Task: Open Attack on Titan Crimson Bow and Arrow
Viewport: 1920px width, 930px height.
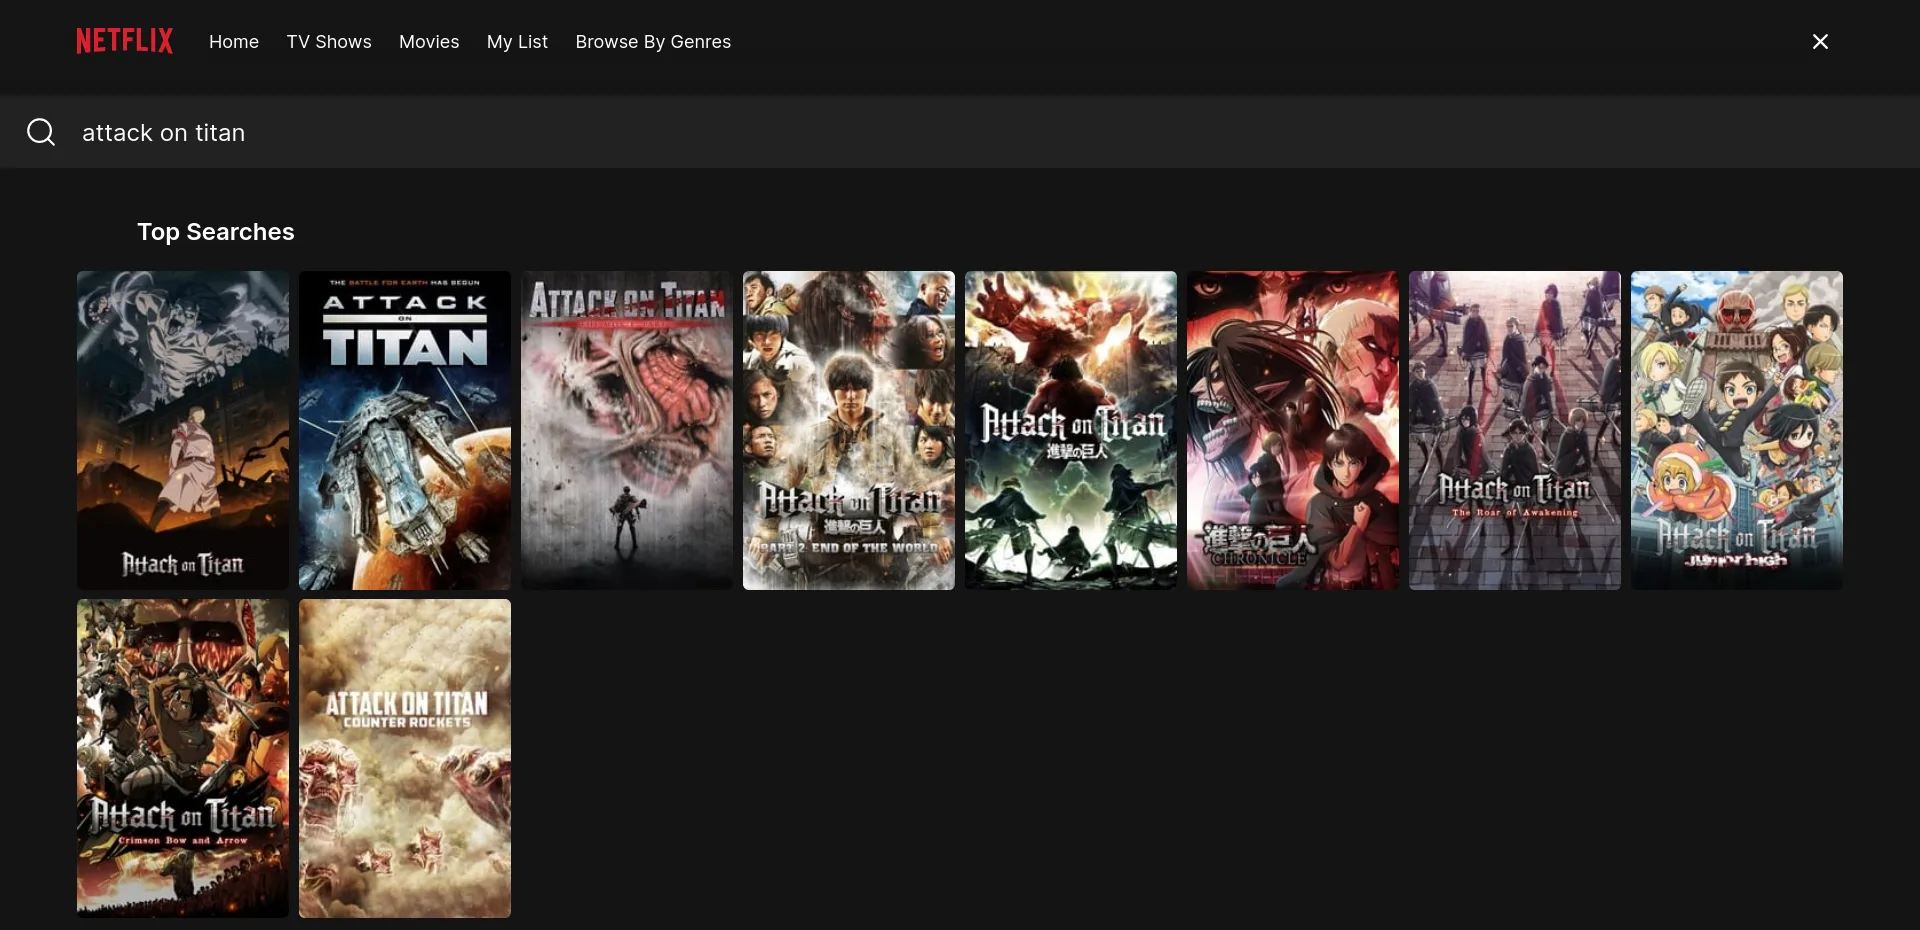Action: coord(183,758)
